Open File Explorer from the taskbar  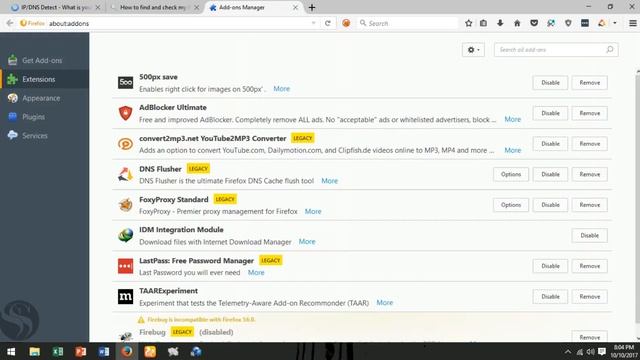tap(35, 351)
